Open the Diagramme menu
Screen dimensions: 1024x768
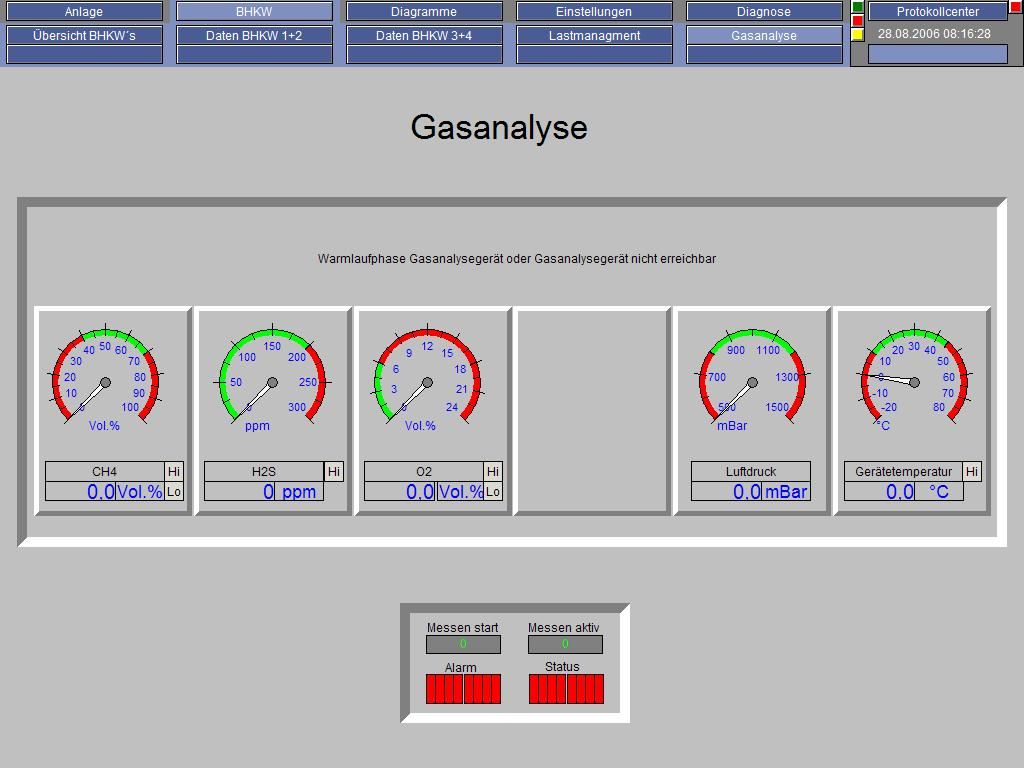coord(424,12)
